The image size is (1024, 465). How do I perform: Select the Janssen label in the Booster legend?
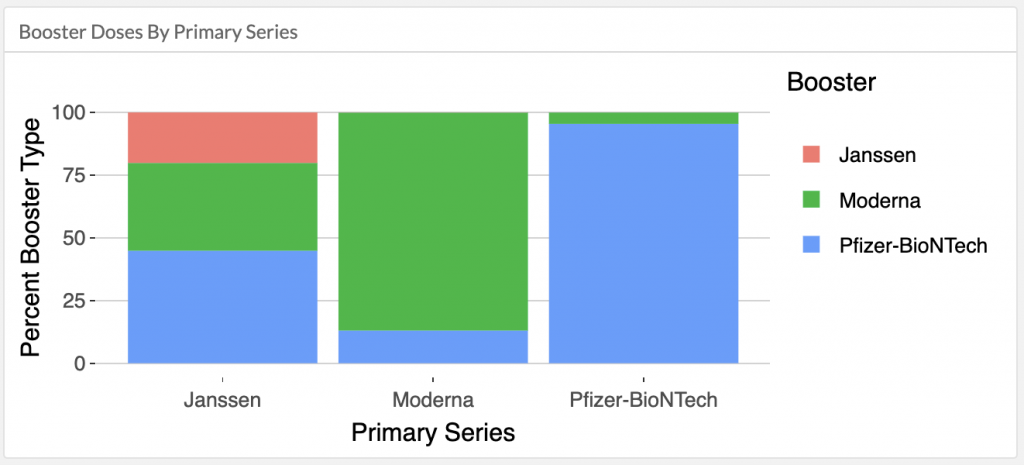pyautogui.click(x=877, y=154)
